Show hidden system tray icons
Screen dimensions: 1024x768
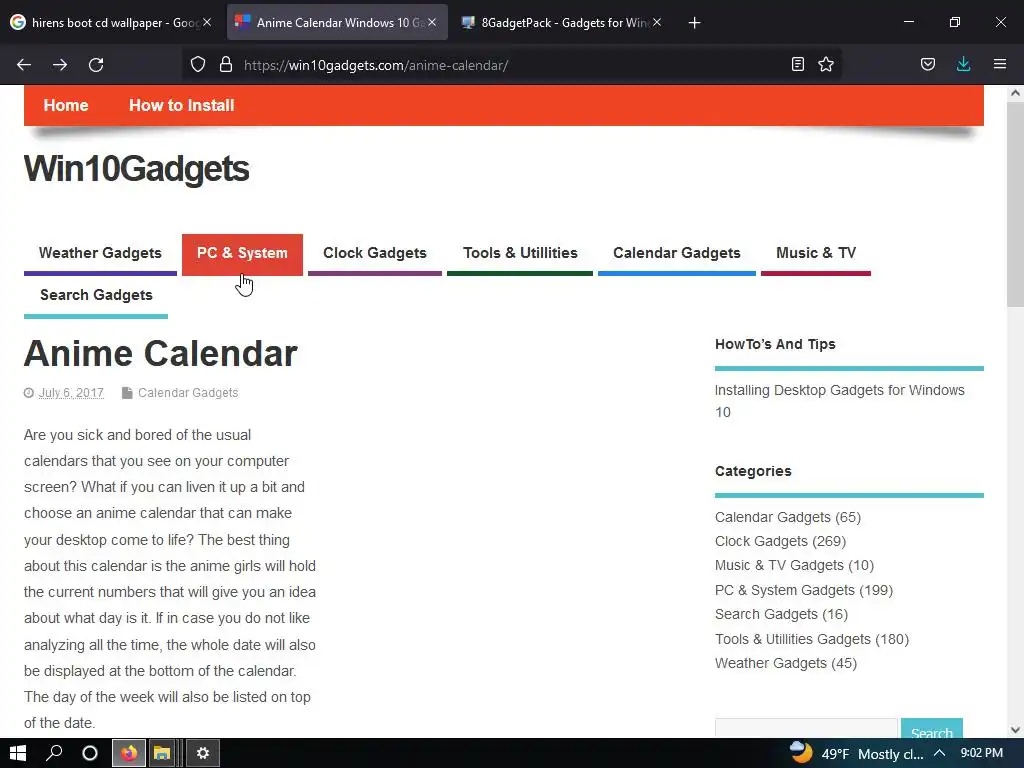point(939,754)
